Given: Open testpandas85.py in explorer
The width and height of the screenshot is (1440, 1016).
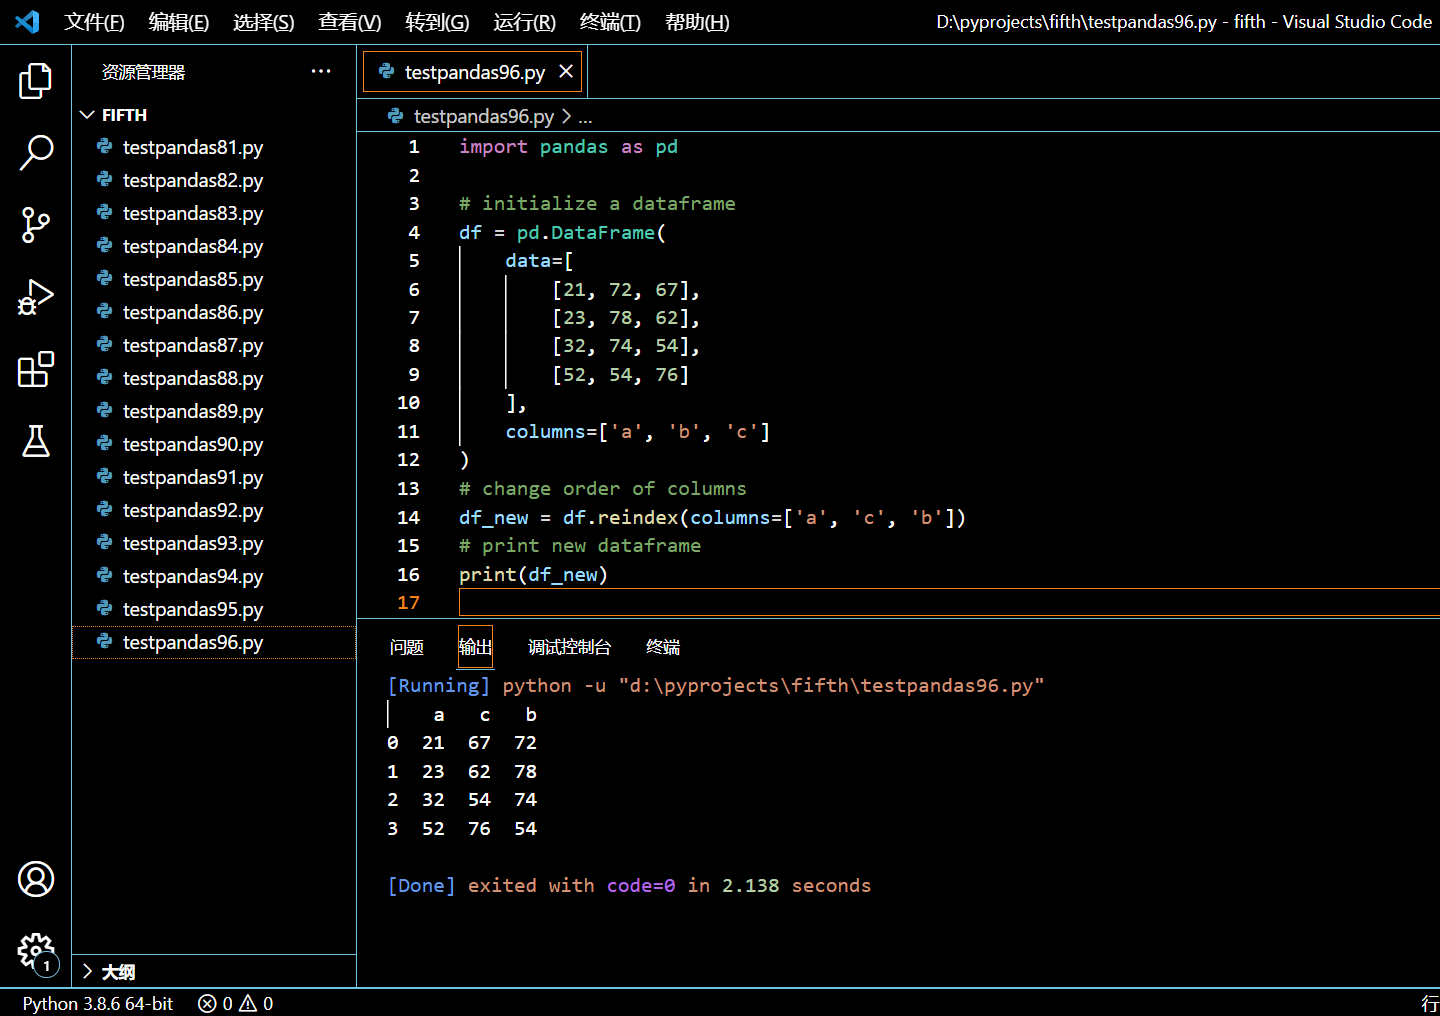Looking at the screenshot, I should (x=214, y=279).
